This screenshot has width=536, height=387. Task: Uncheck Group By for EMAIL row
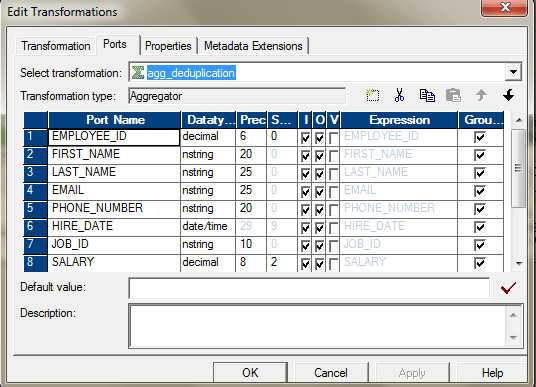[480, 191]
